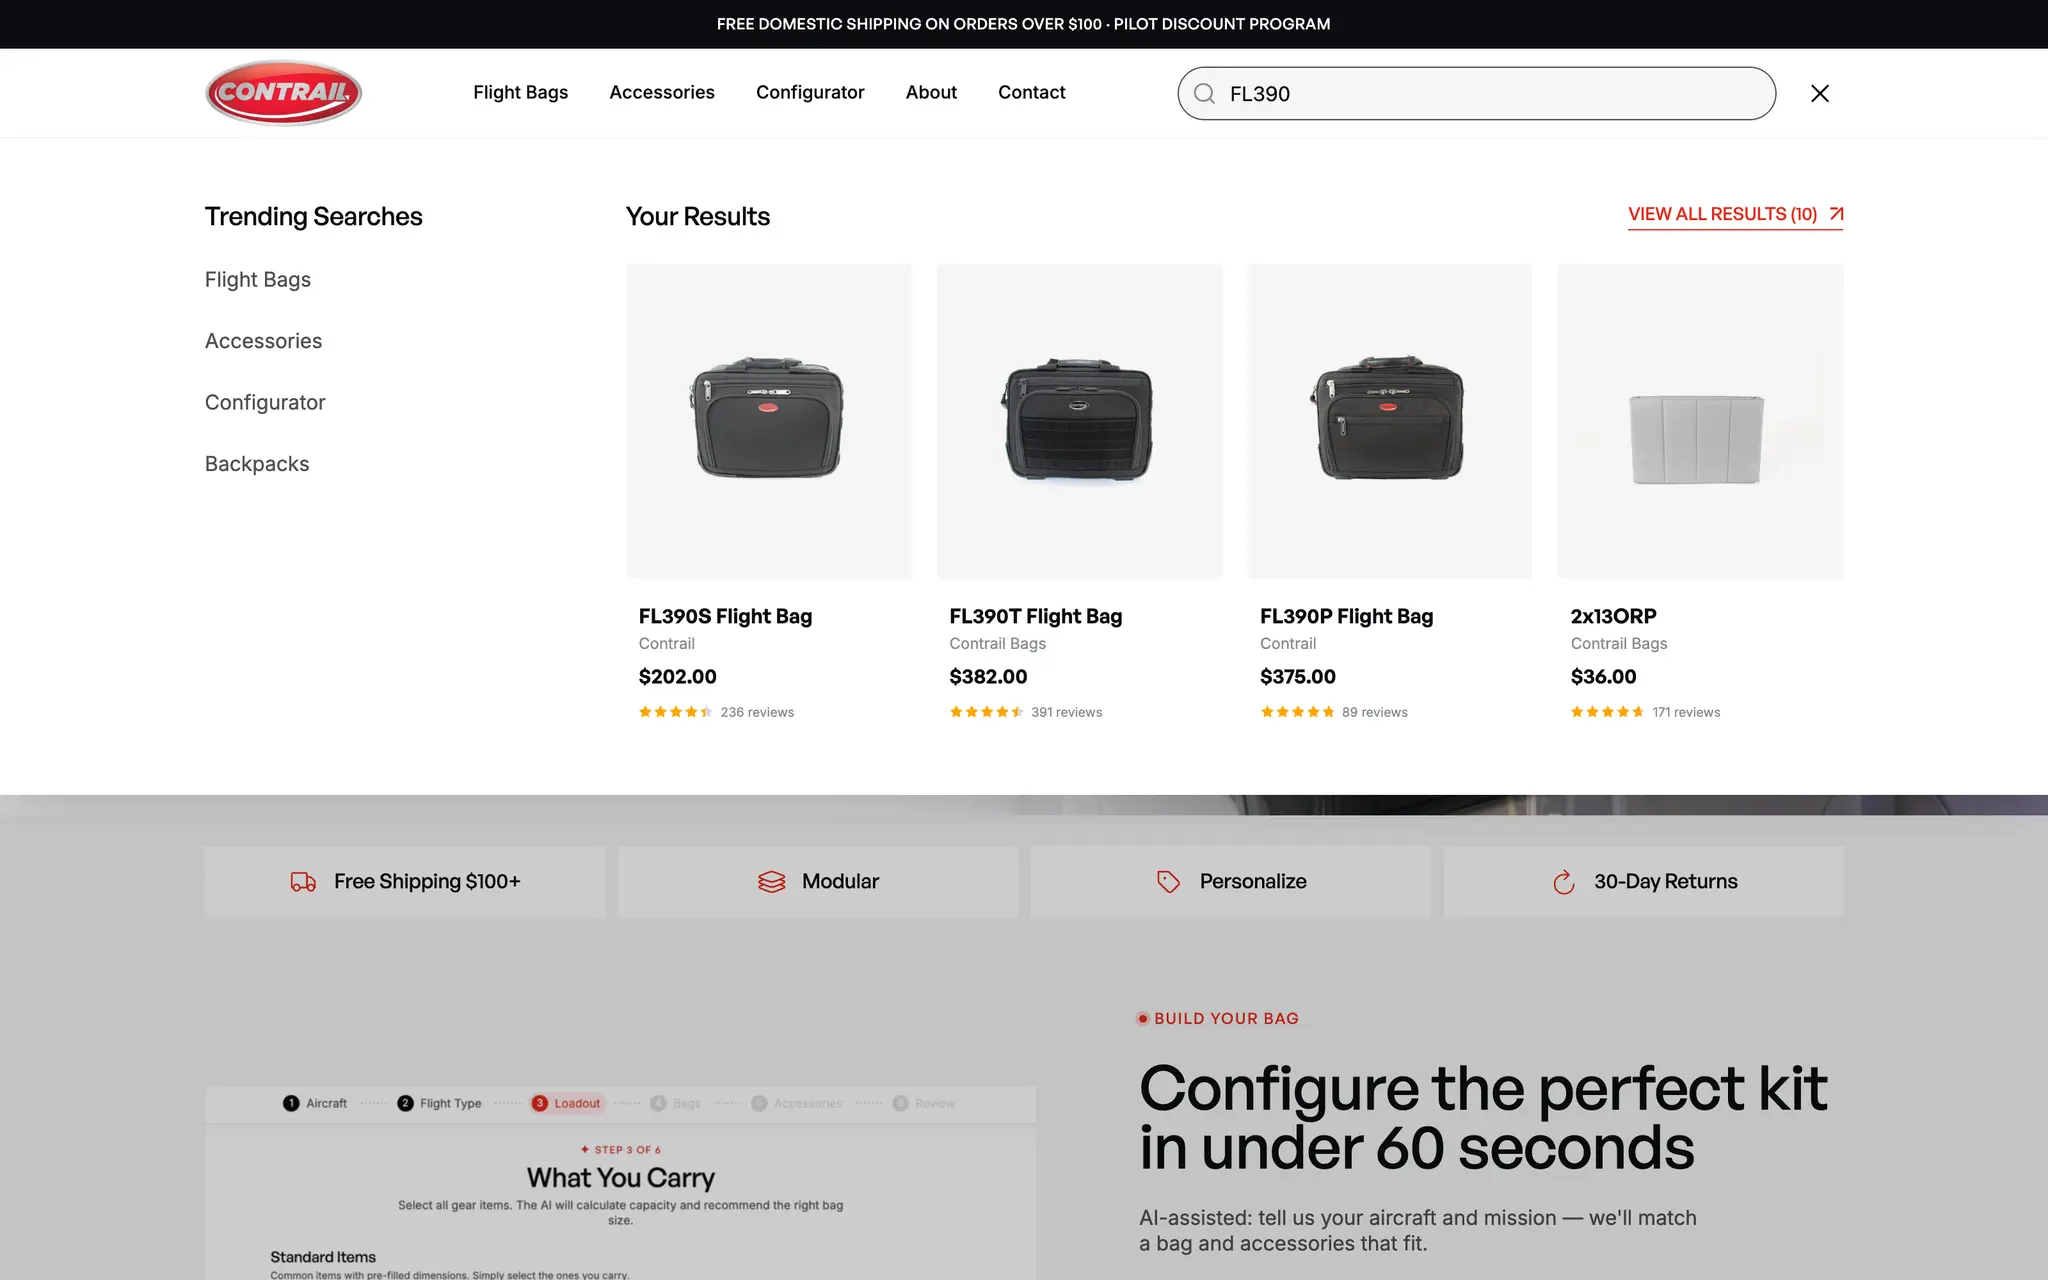
Task: Click the $375.00 price
Action: click(1298, 677)
